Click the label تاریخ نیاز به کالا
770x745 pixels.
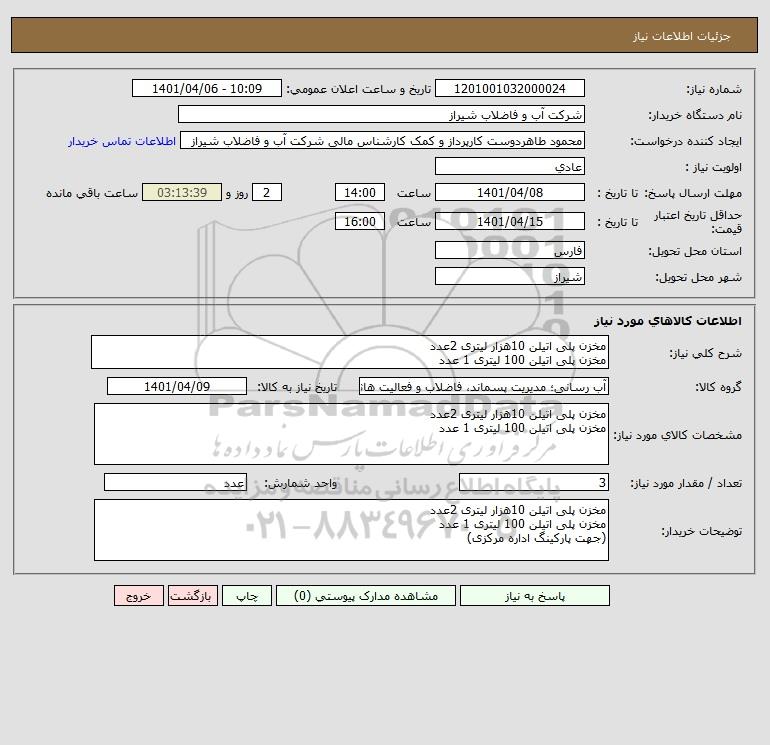[x=298, y=387]
